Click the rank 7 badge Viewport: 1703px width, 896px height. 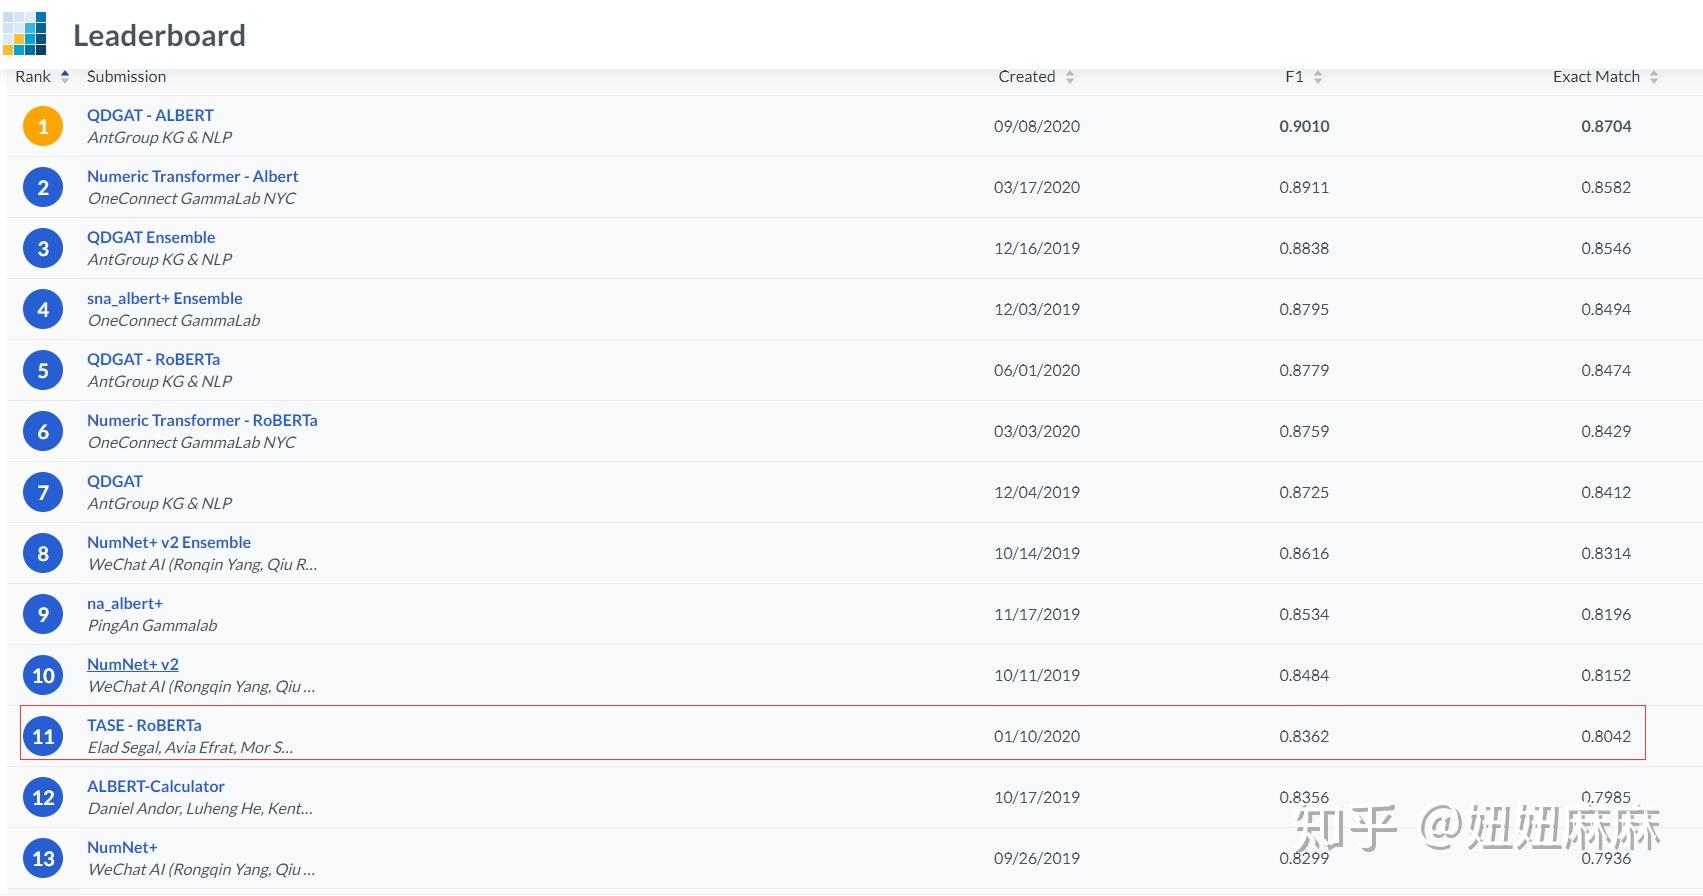(x=43, y=492)
